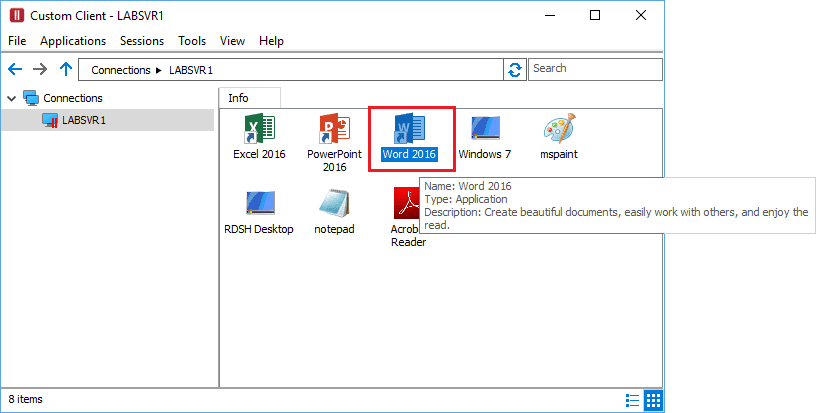The width and height of the screenshot is (816, 413).
Task: Open the Help menu
Action: [271, 41]
